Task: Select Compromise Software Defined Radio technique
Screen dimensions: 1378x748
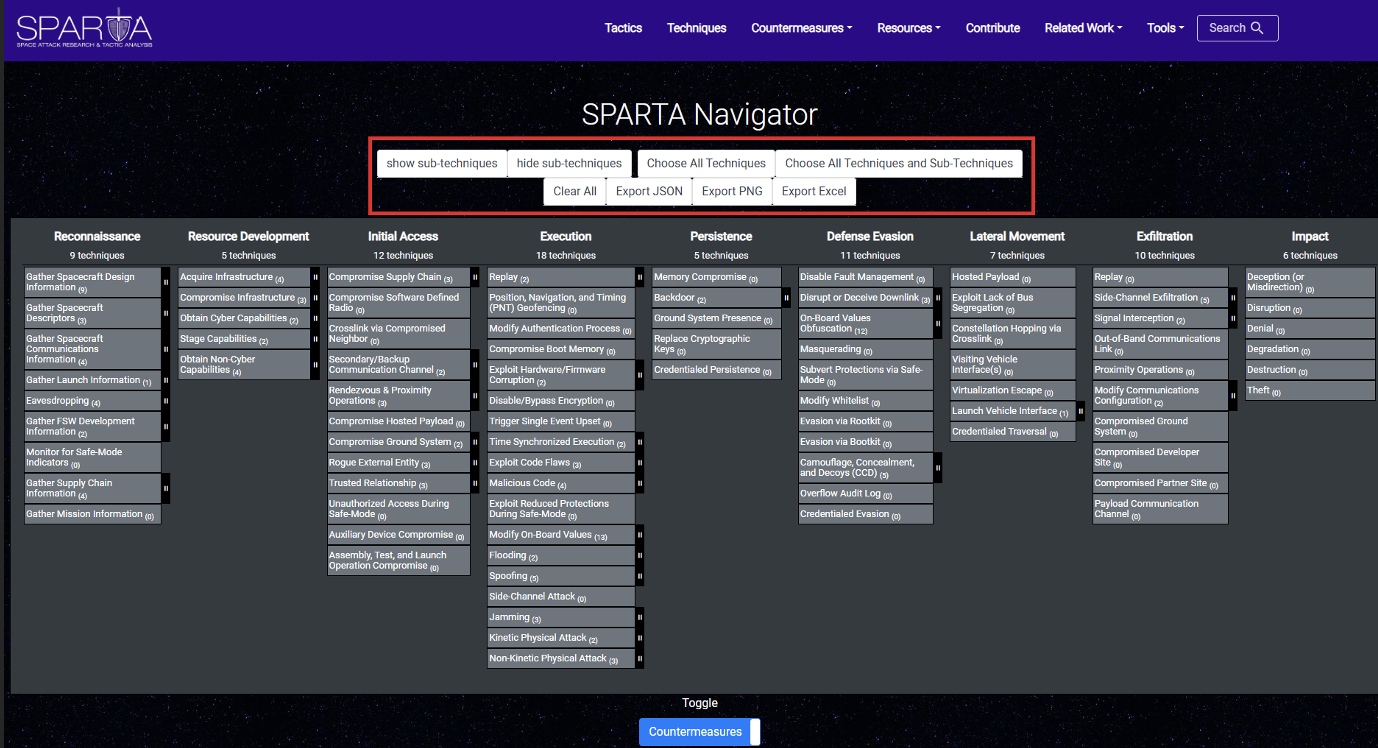Action: tap(399, 303)
